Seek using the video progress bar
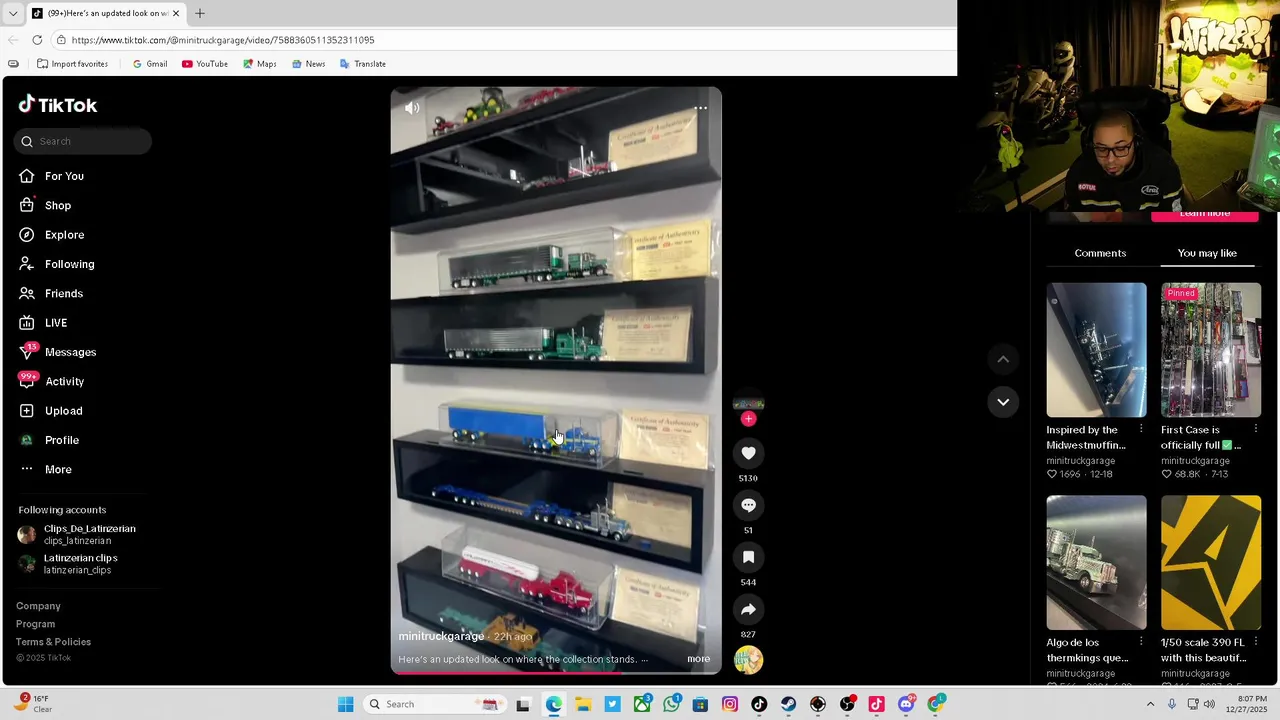This screenshot has width=1280, height=720. (x=556, y=672)
